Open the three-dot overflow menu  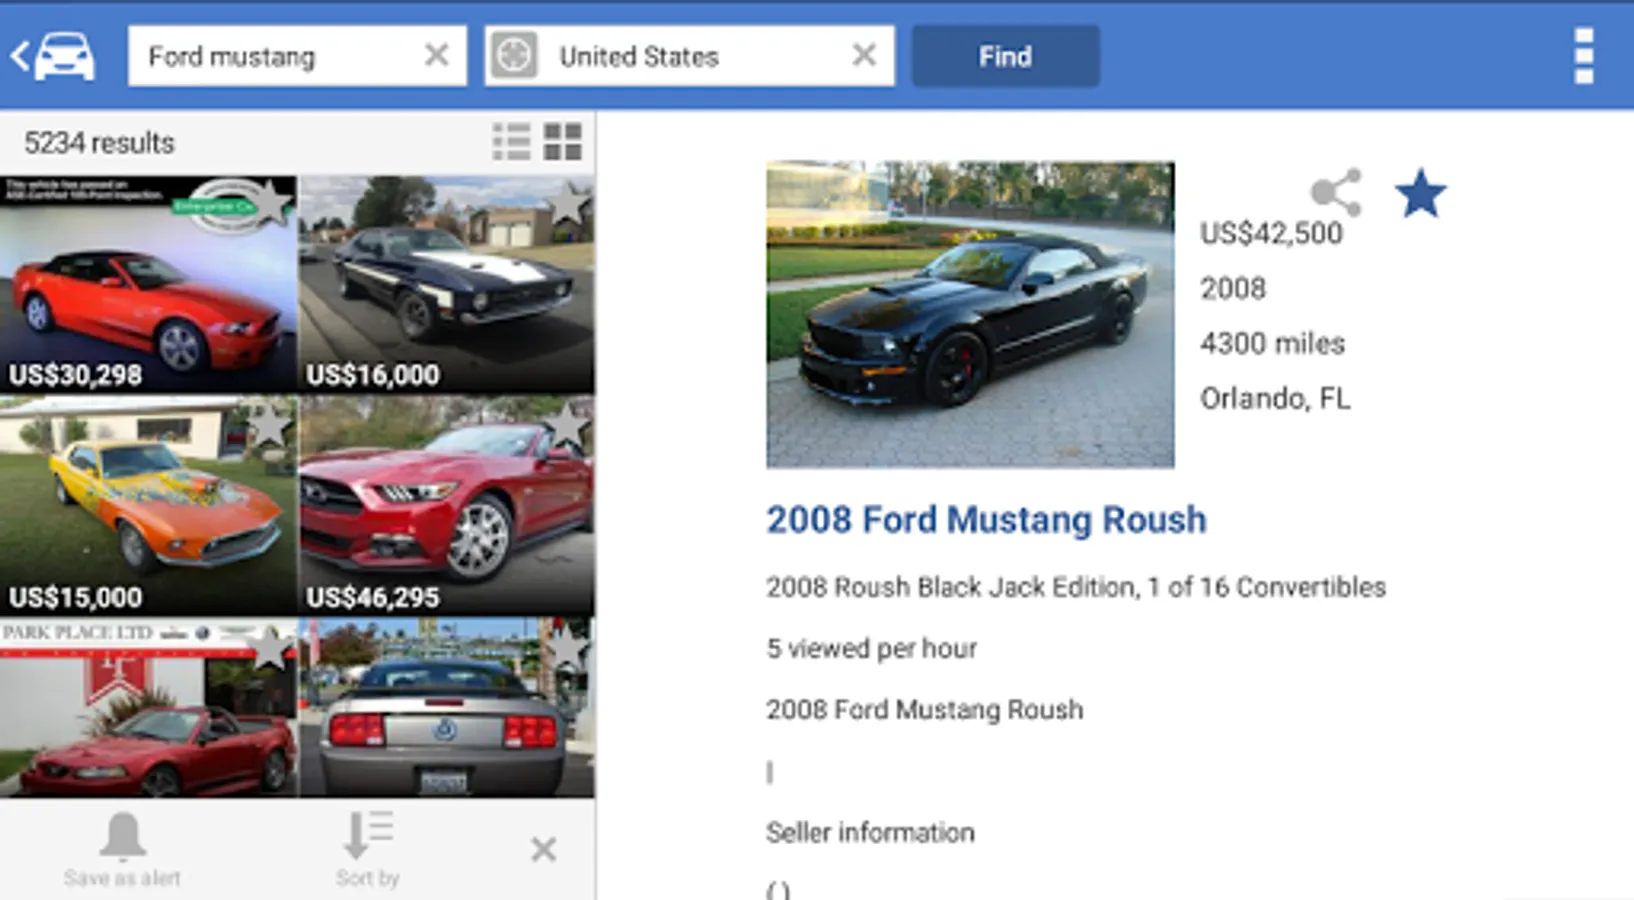[1583, 56]
